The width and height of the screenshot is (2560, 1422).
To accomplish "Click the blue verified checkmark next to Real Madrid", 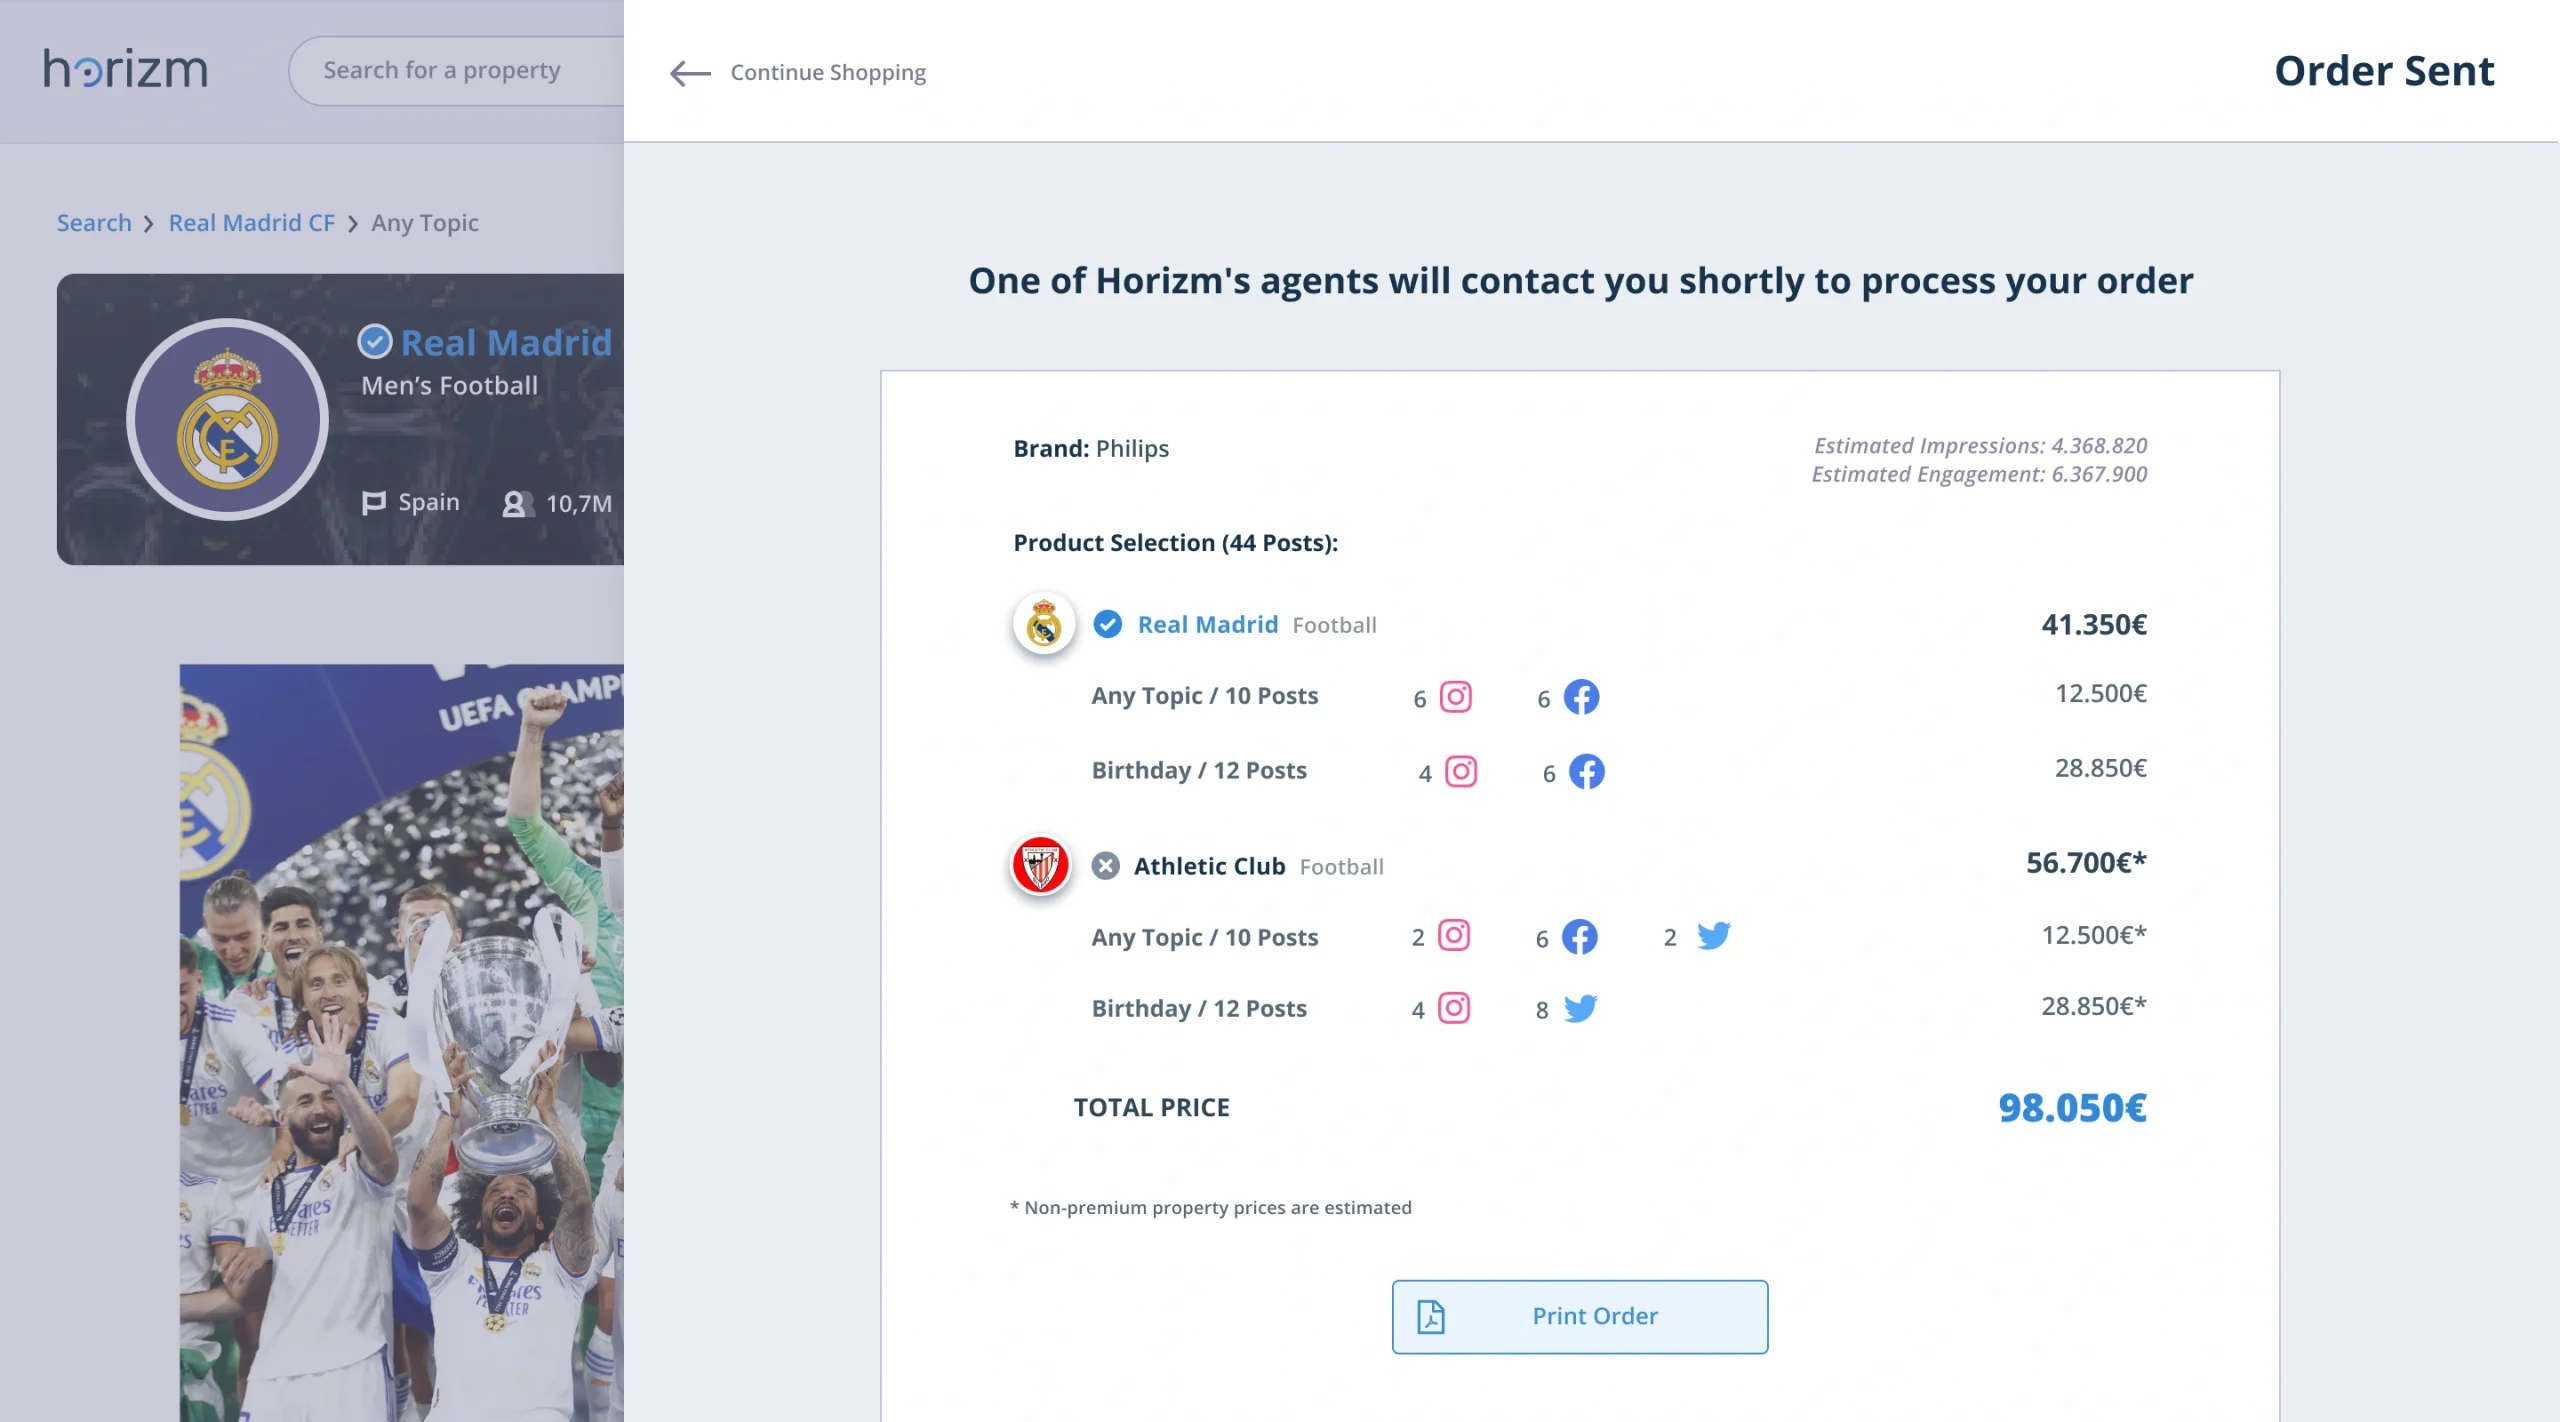I will point(1107,625).
